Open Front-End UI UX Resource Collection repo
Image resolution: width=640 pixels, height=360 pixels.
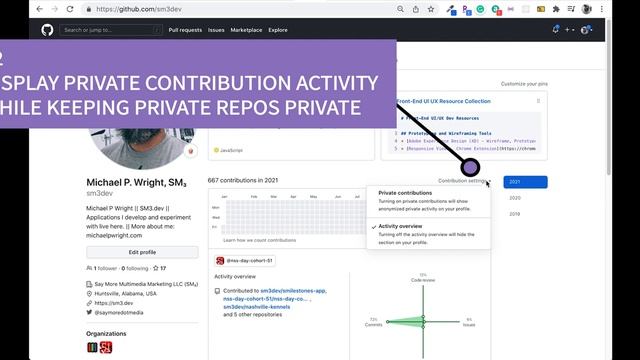(444, 101)
